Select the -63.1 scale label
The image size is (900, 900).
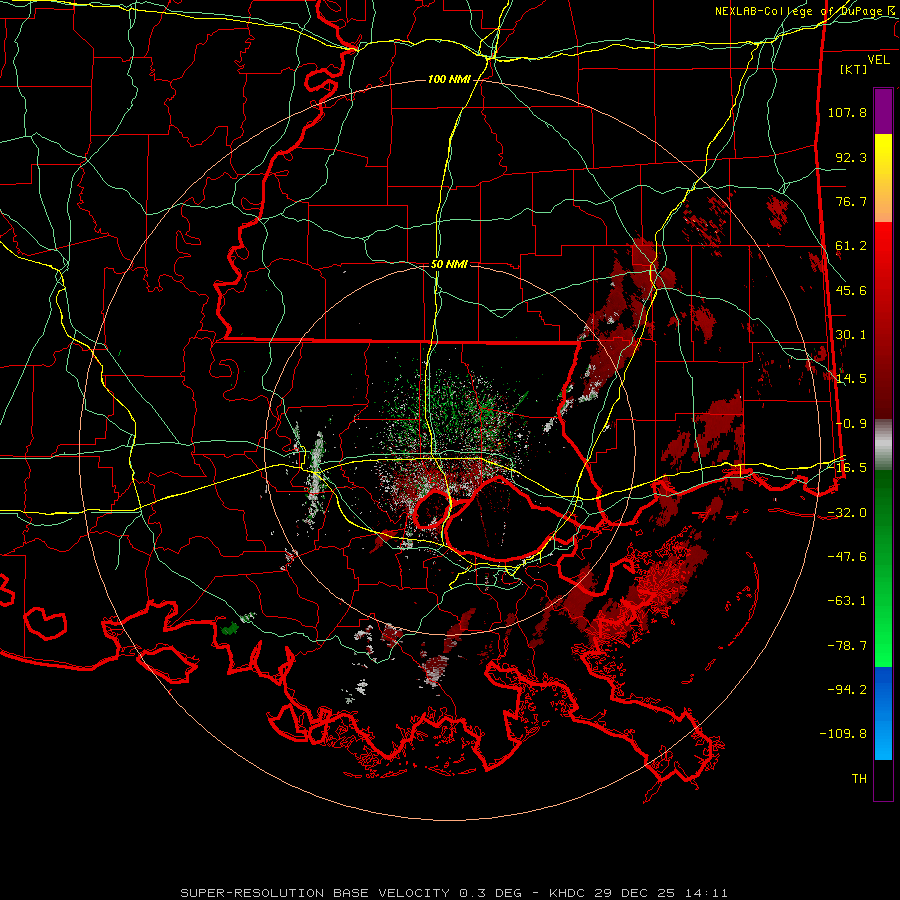click(x=847, y=601)
